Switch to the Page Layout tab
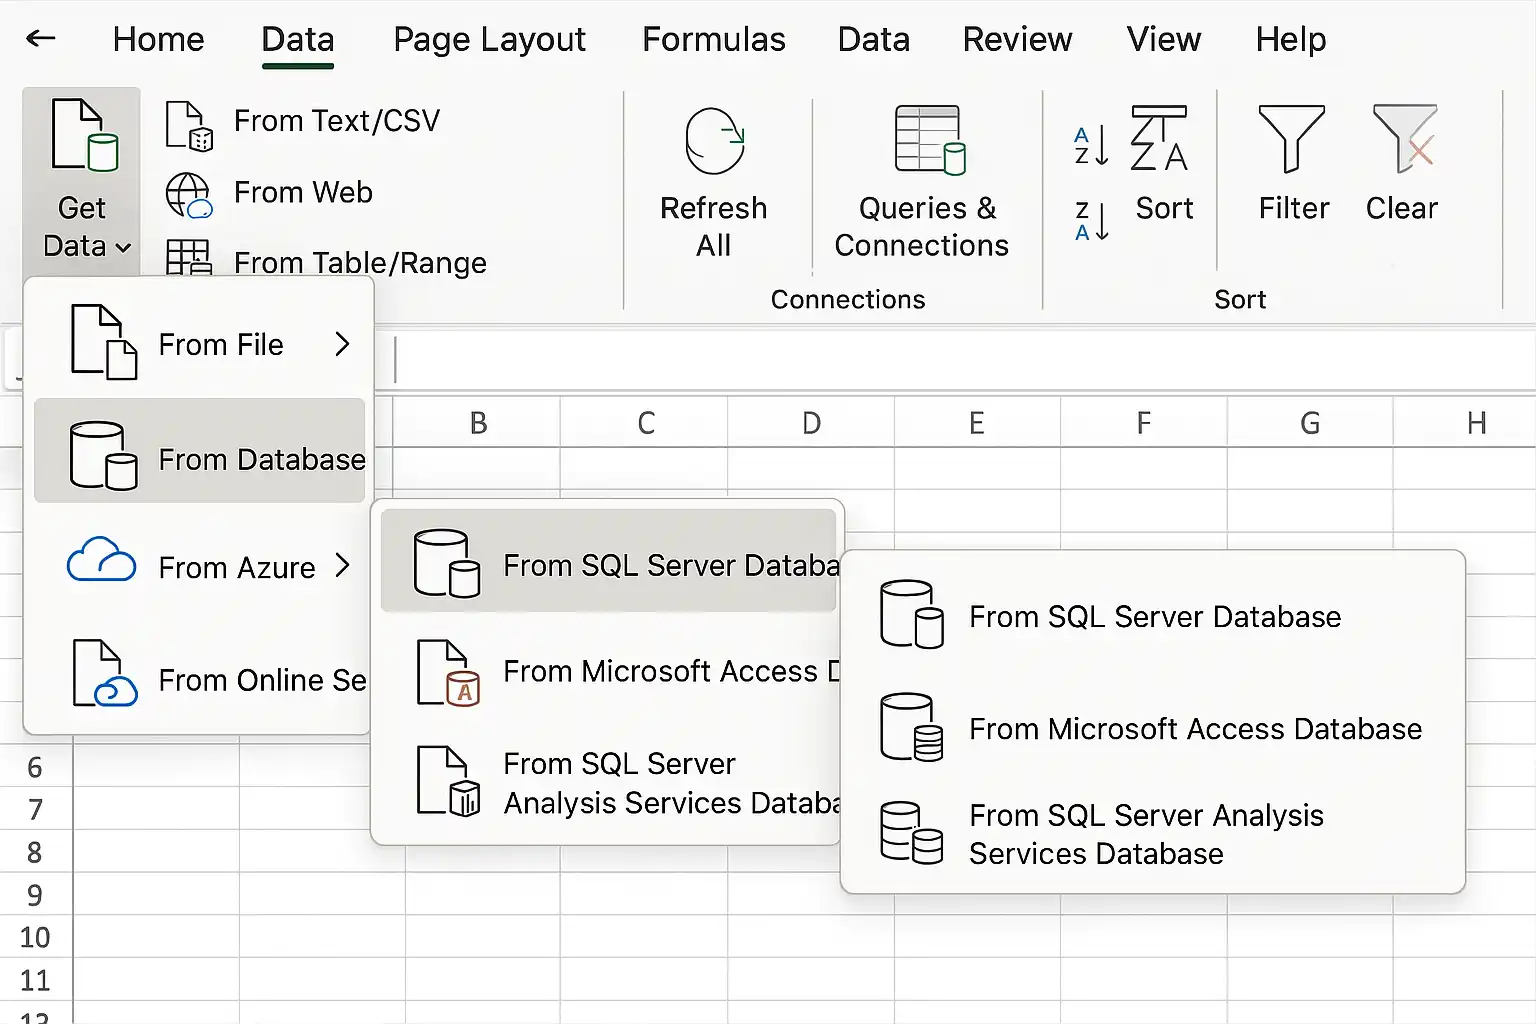This screenshot has height=1024, width=1536. pyautogui.click(x=489, y=39)
